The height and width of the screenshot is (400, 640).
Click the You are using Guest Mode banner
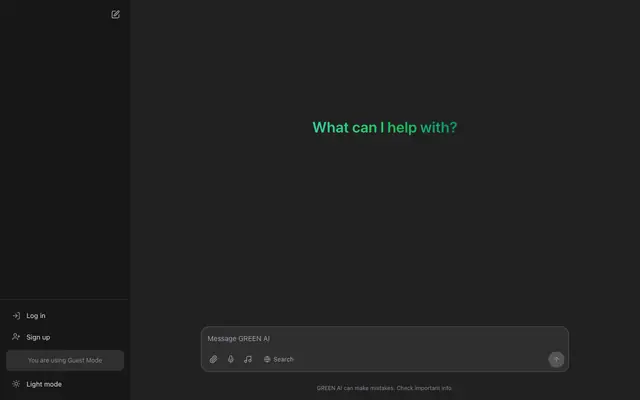[x=65, y=360]
